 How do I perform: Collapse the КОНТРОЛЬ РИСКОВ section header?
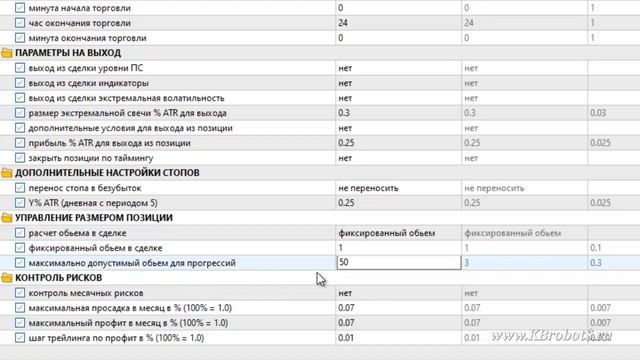click(x=58, y=278)
